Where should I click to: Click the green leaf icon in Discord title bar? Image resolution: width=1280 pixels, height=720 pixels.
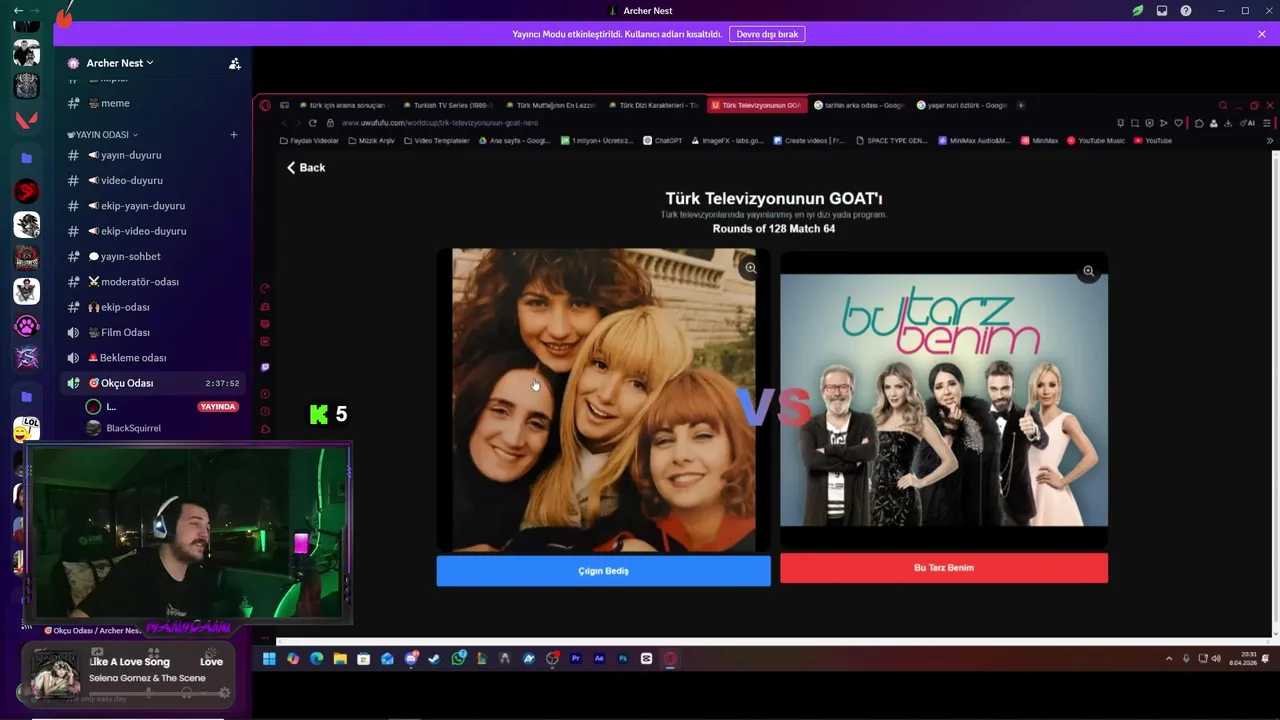coord(1137,11)
